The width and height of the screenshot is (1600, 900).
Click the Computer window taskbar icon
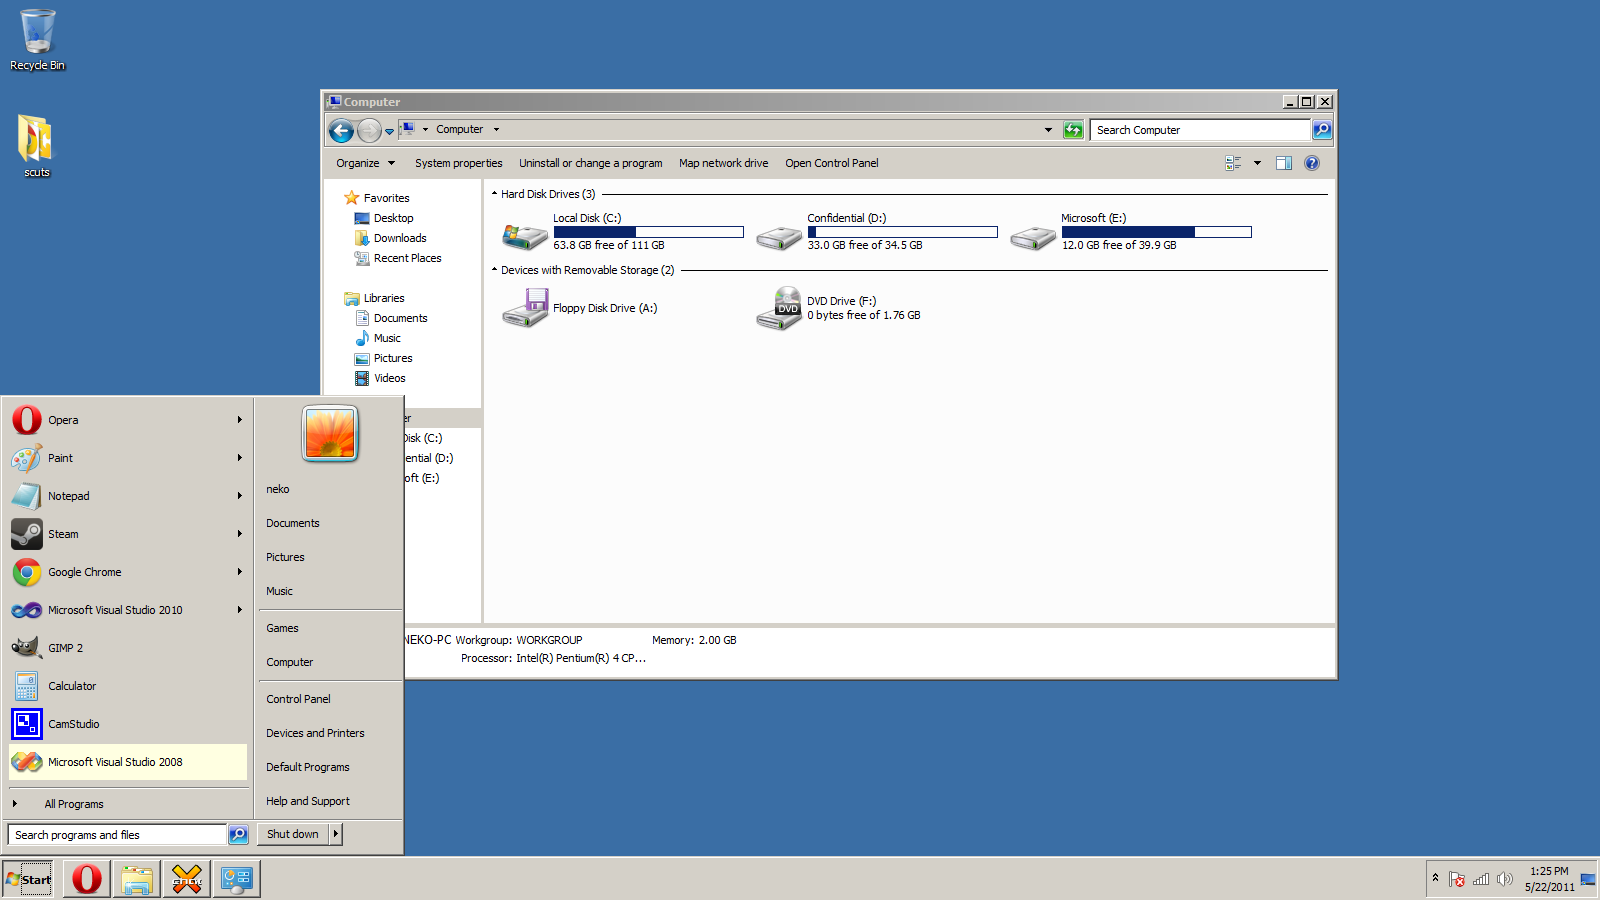[237, 879]
